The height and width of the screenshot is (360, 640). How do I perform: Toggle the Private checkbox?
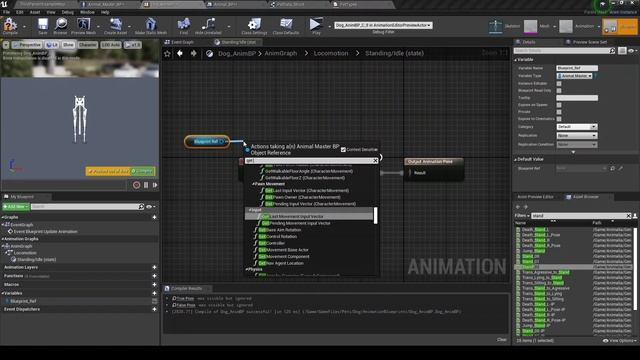tap(559, 112)
